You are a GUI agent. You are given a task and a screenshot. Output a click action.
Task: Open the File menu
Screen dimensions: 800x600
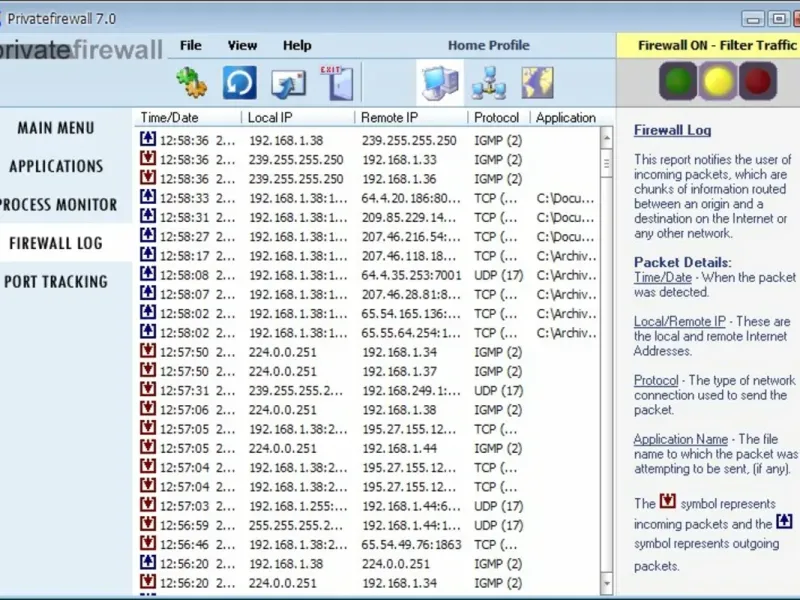pos(190,45)
